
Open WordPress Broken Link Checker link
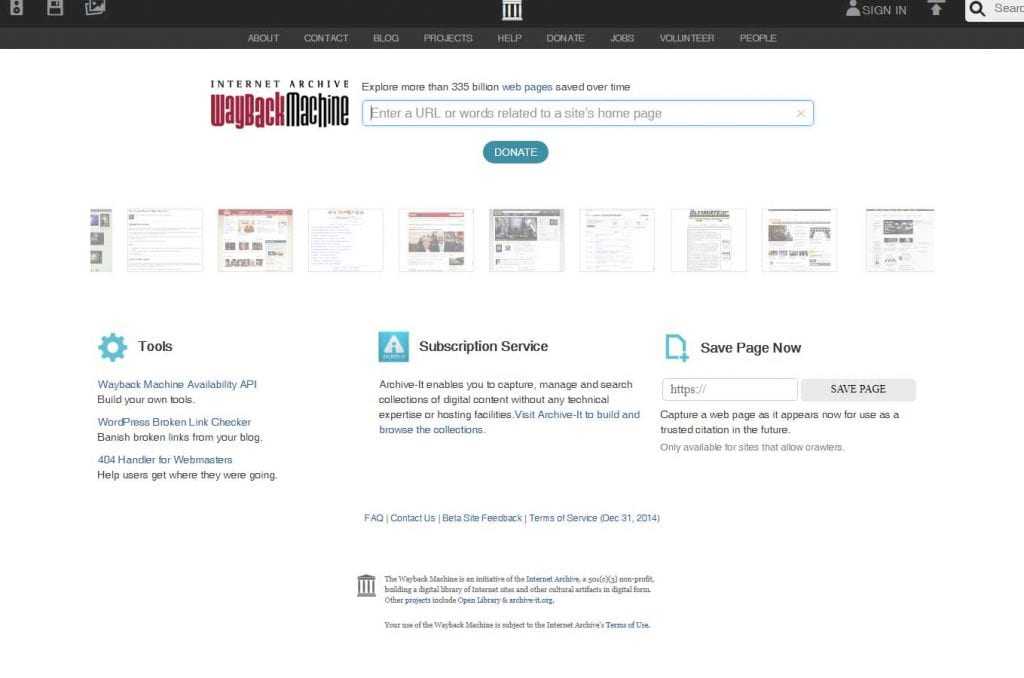tap(174, 422)
